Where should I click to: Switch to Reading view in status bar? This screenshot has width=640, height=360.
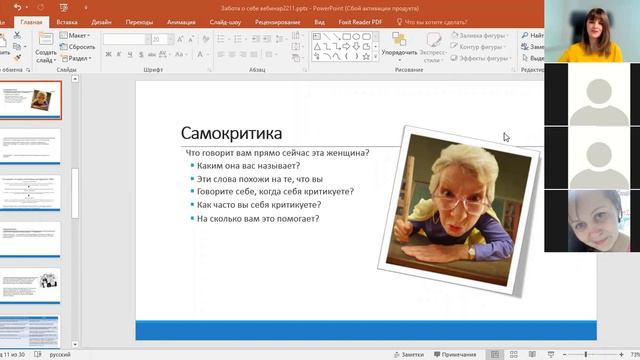tap(532, 354)
